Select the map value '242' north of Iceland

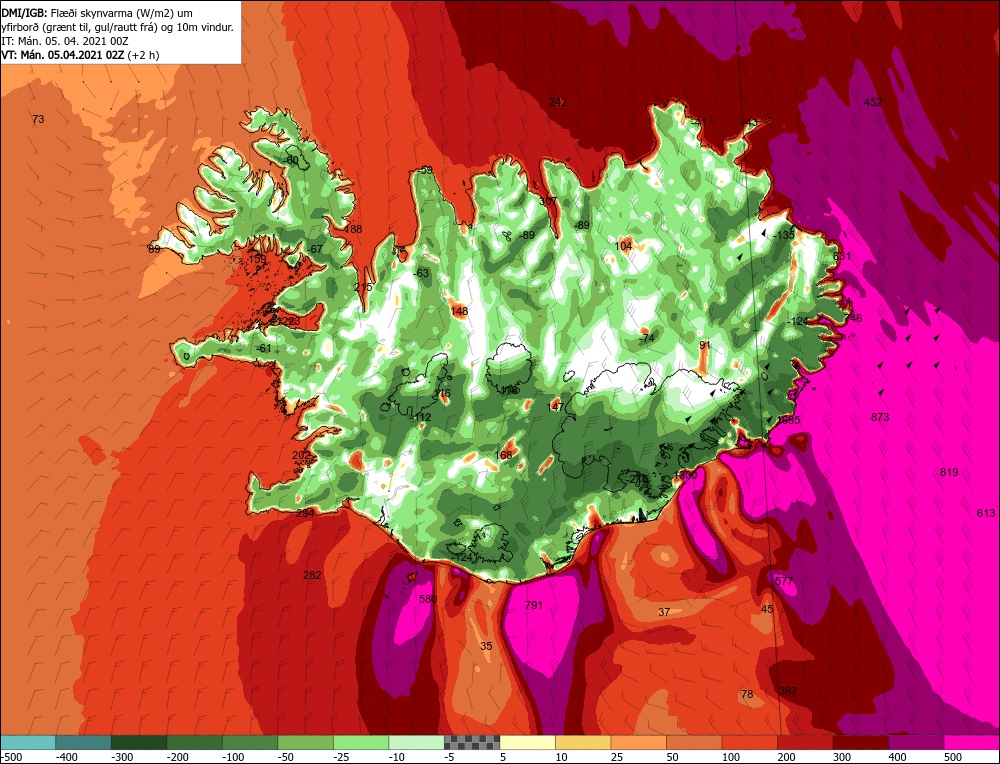pyautogui.click(x=558, y=102)
